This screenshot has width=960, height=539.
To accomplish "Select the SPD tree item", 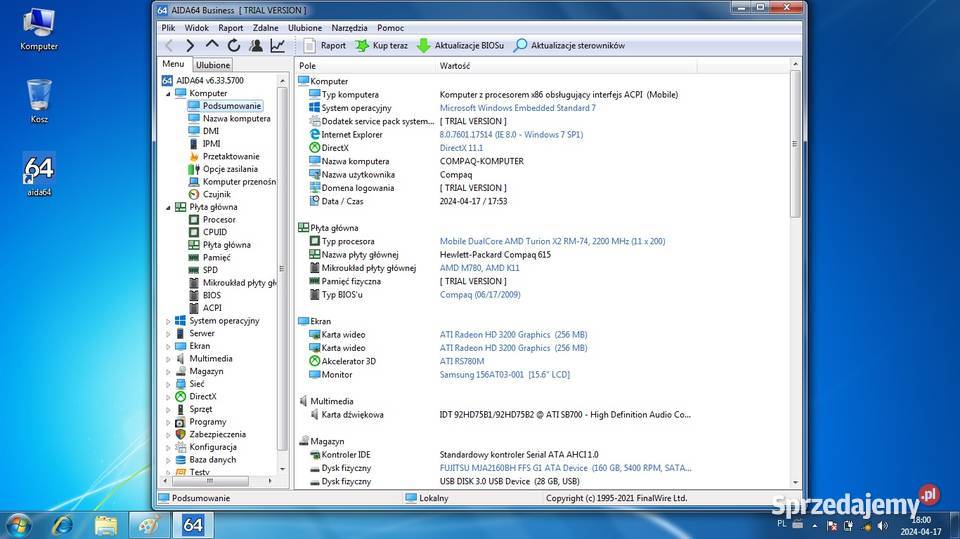I will (210, 270).
